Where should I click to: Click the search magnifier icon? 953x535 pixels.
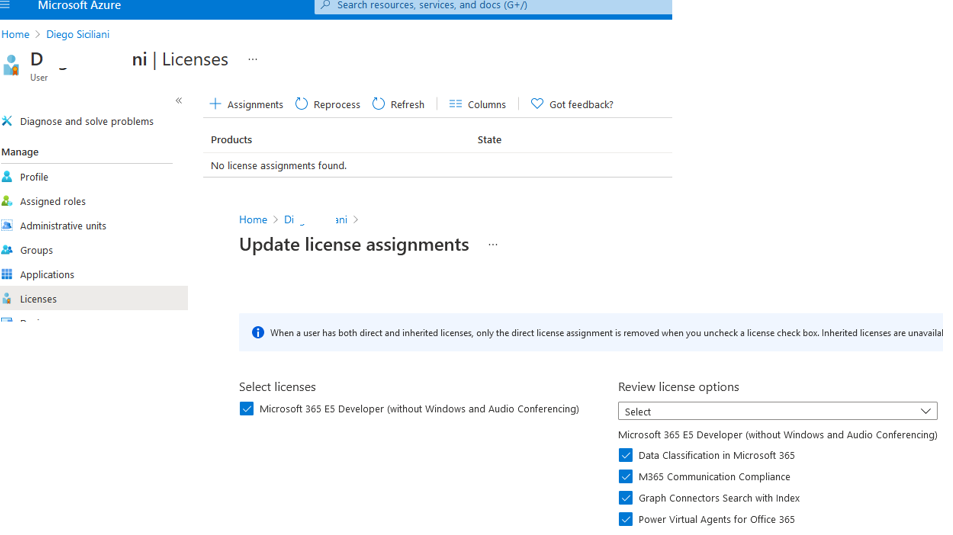[326, 5]
